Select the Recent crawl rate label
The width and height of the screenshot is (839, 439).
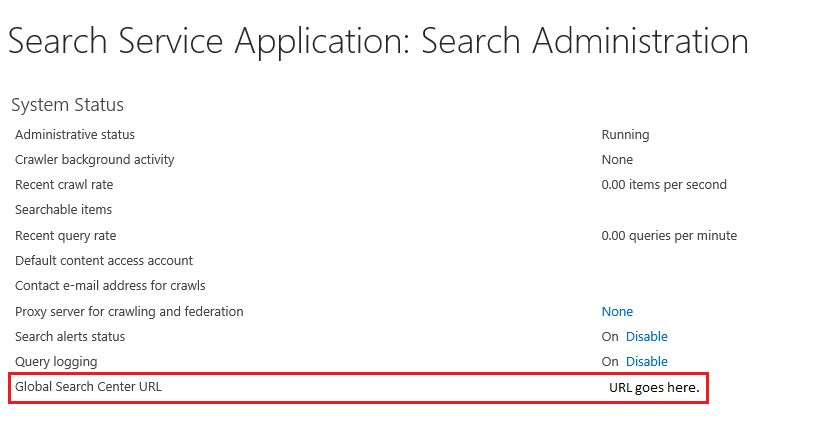pos(64,185)
